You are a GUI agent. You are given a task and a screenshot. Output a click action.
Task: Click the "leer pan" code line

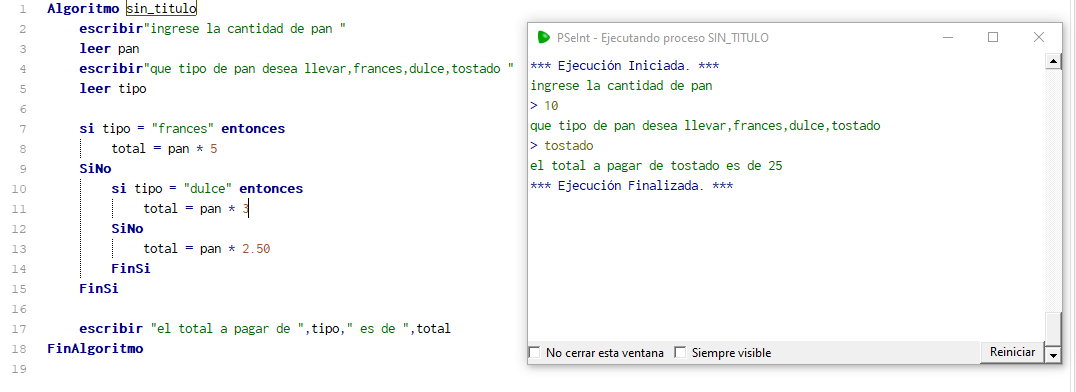[x=109, y=49]
